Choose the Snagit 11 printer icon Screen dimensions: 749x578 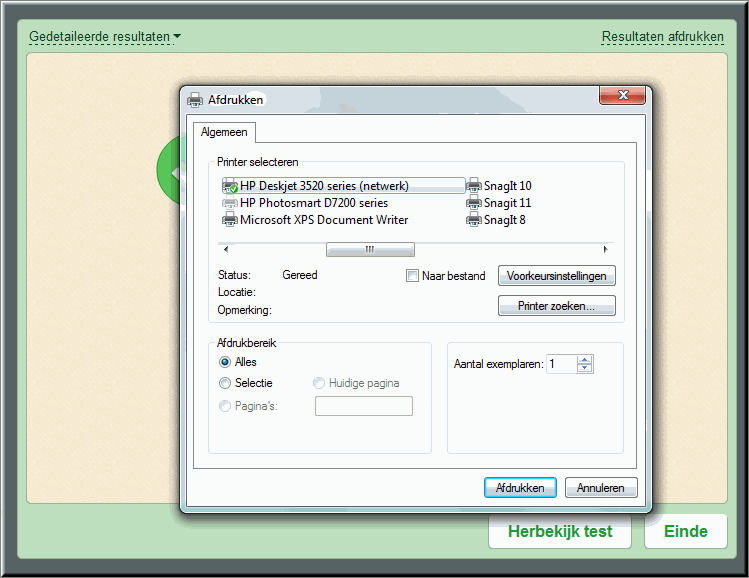(474, 203)
